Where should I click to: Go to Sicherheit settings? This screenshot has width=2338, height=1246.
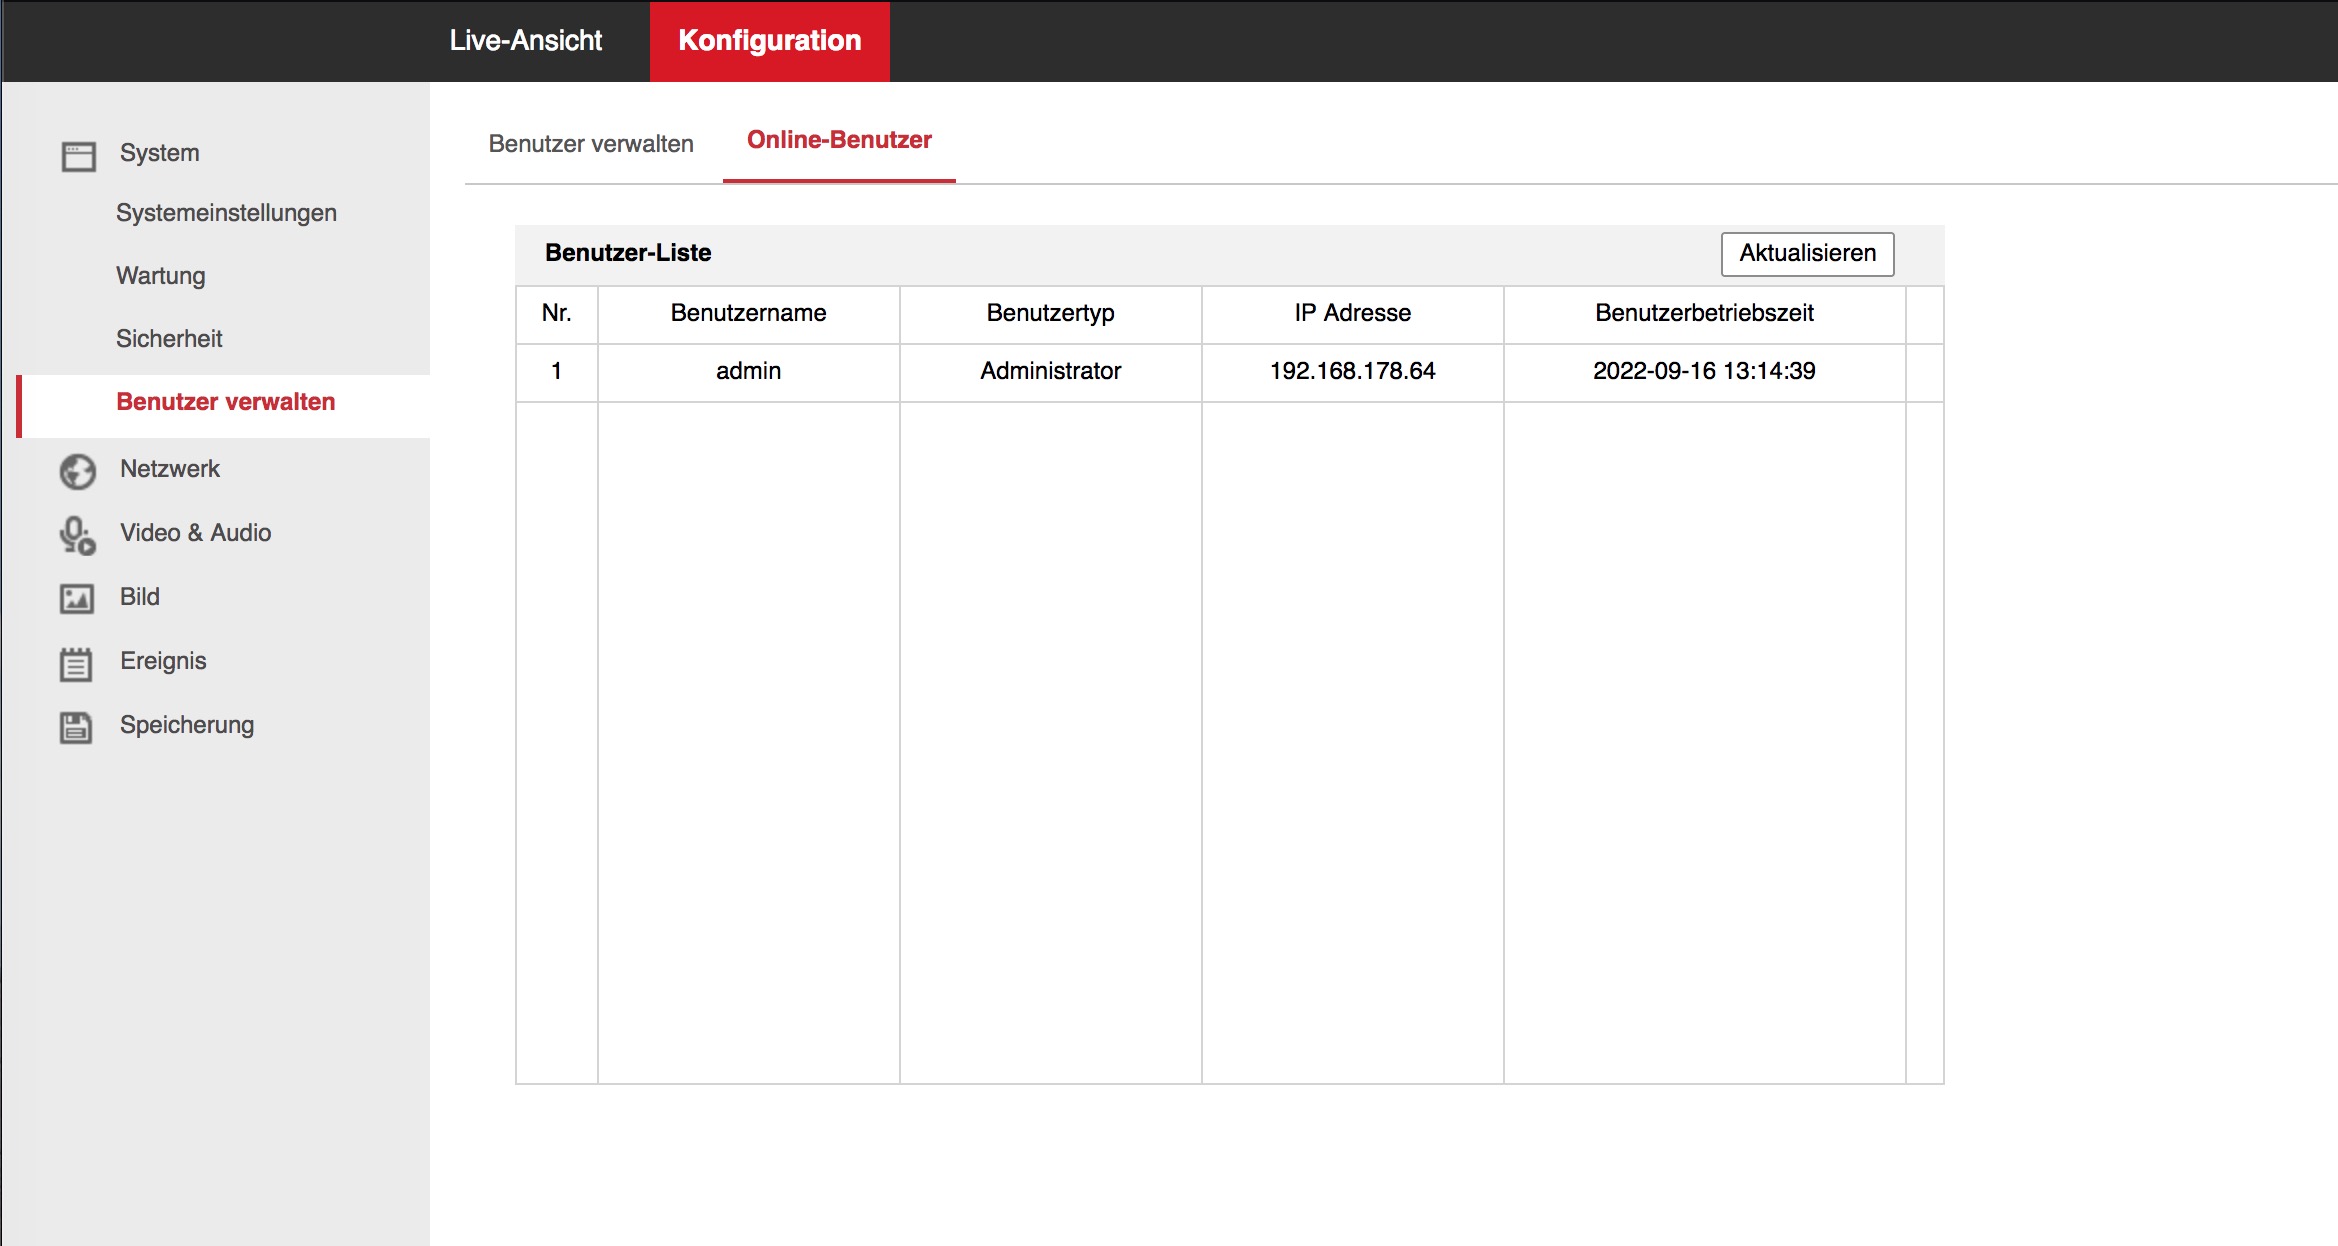(x=169, y=339)
